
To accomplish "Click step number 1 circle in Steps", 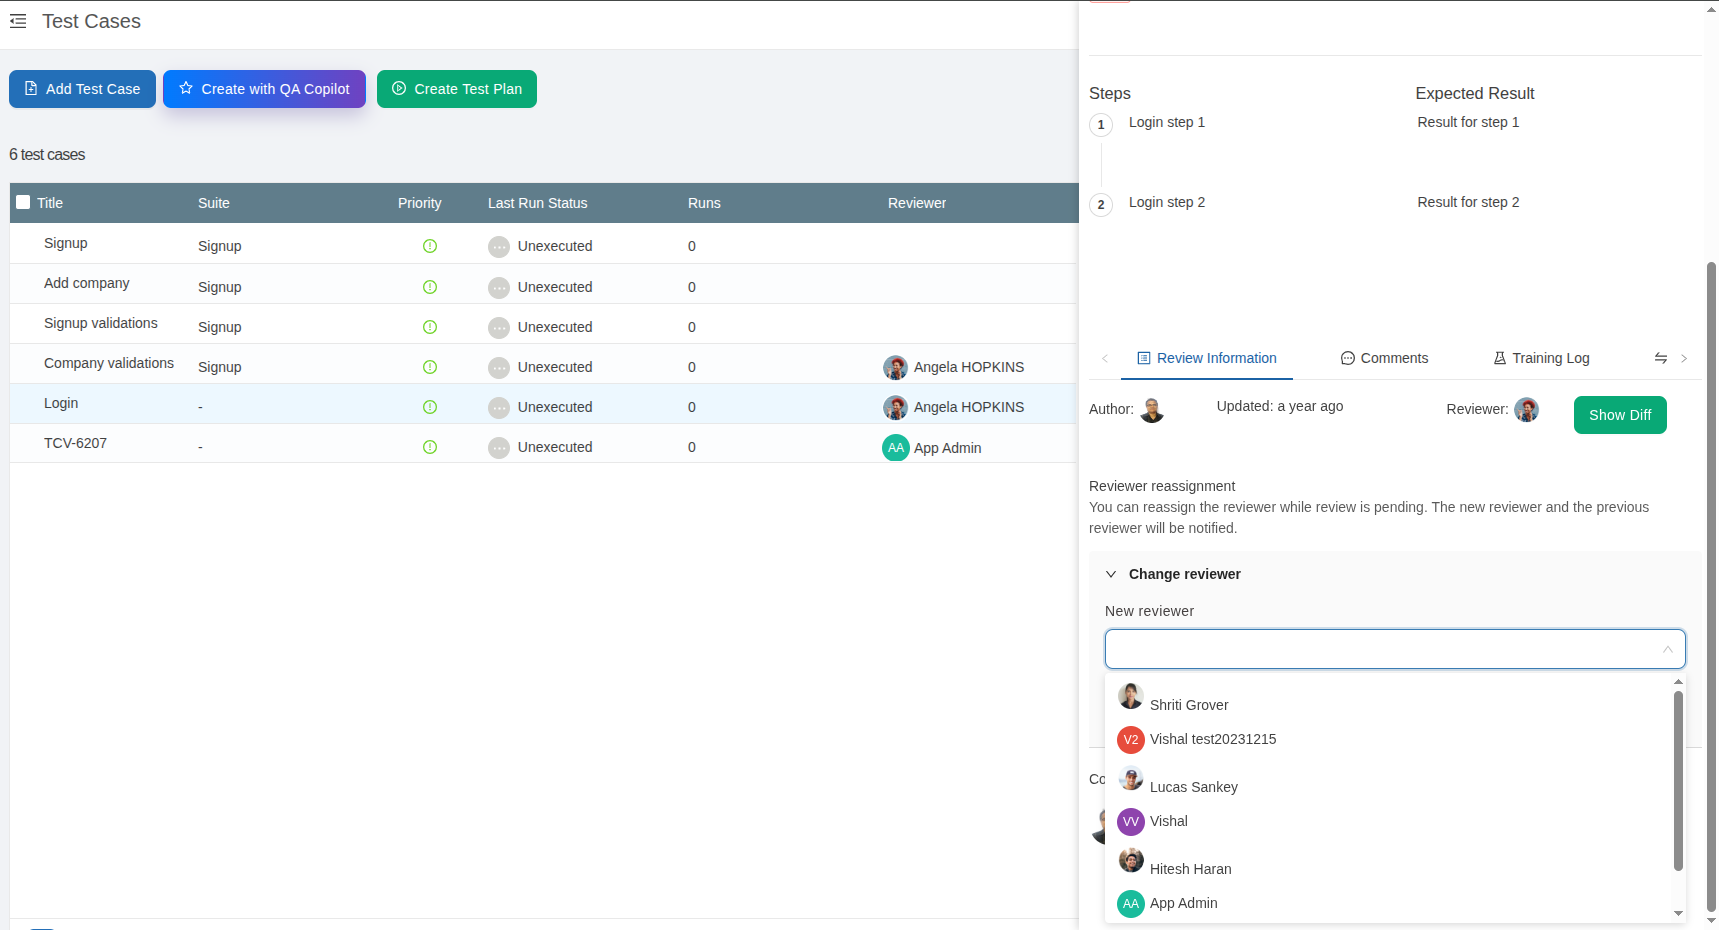I will pyautogui.click(x=1101, y=125).
